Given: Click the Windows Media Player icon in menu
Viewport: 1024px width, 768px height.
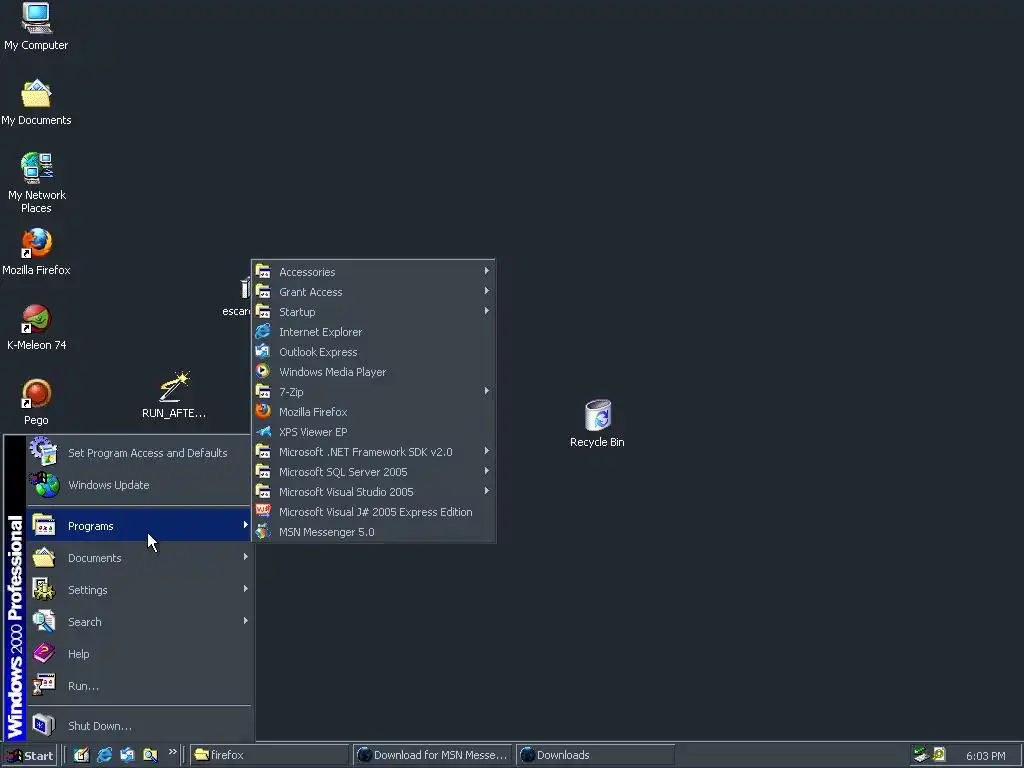Looking at the screenshot, I should pos(263,372).
